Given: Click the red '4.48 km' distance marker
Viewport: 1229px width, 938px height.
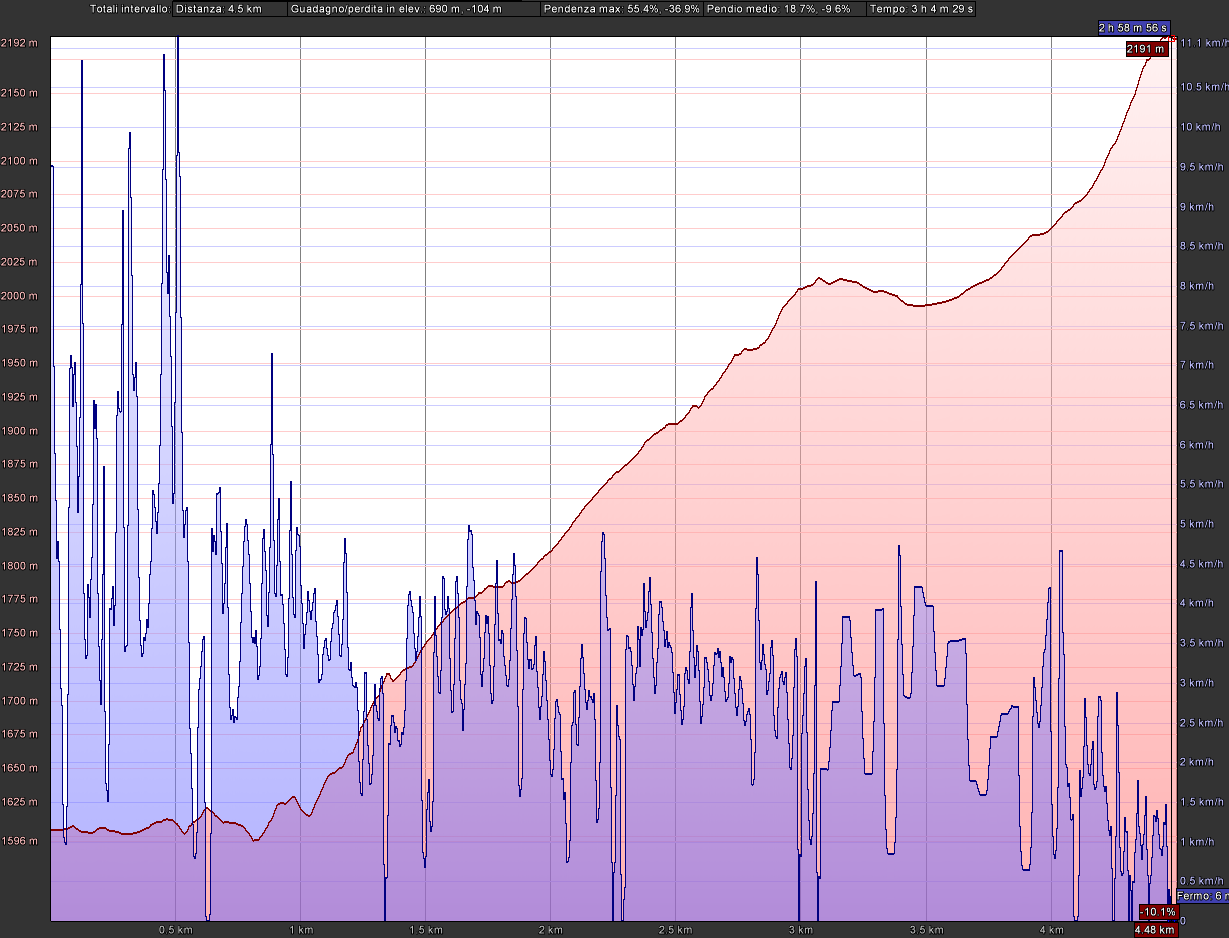Looking at the screenshot, I should pyautogui.click(x=1155, y=930).
